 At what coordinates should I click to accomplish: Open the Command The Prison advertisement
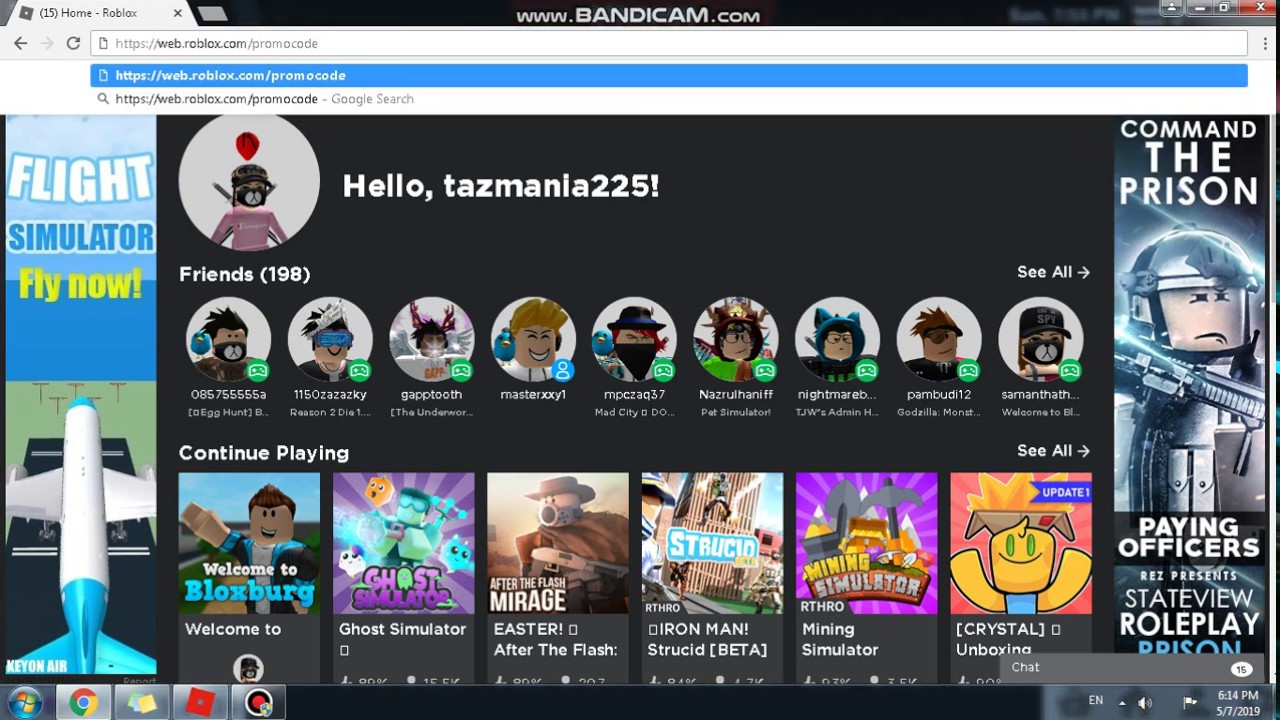[x=1188, y=385]
